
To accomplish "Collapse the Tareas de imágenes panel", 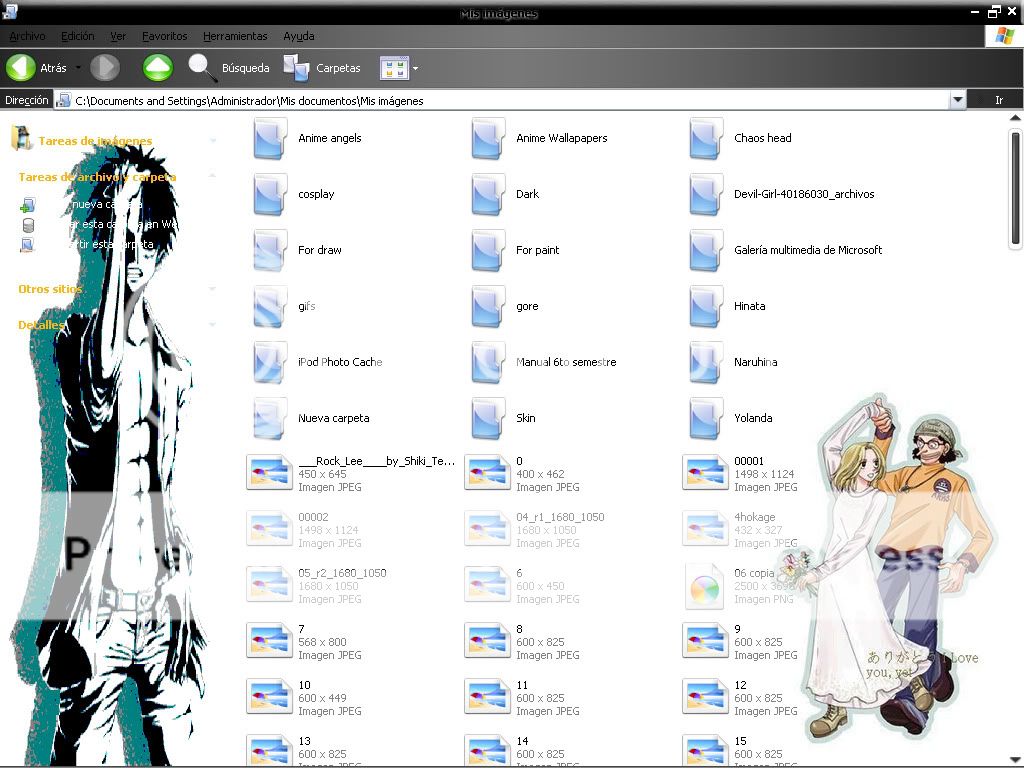I will pos(213,140).
